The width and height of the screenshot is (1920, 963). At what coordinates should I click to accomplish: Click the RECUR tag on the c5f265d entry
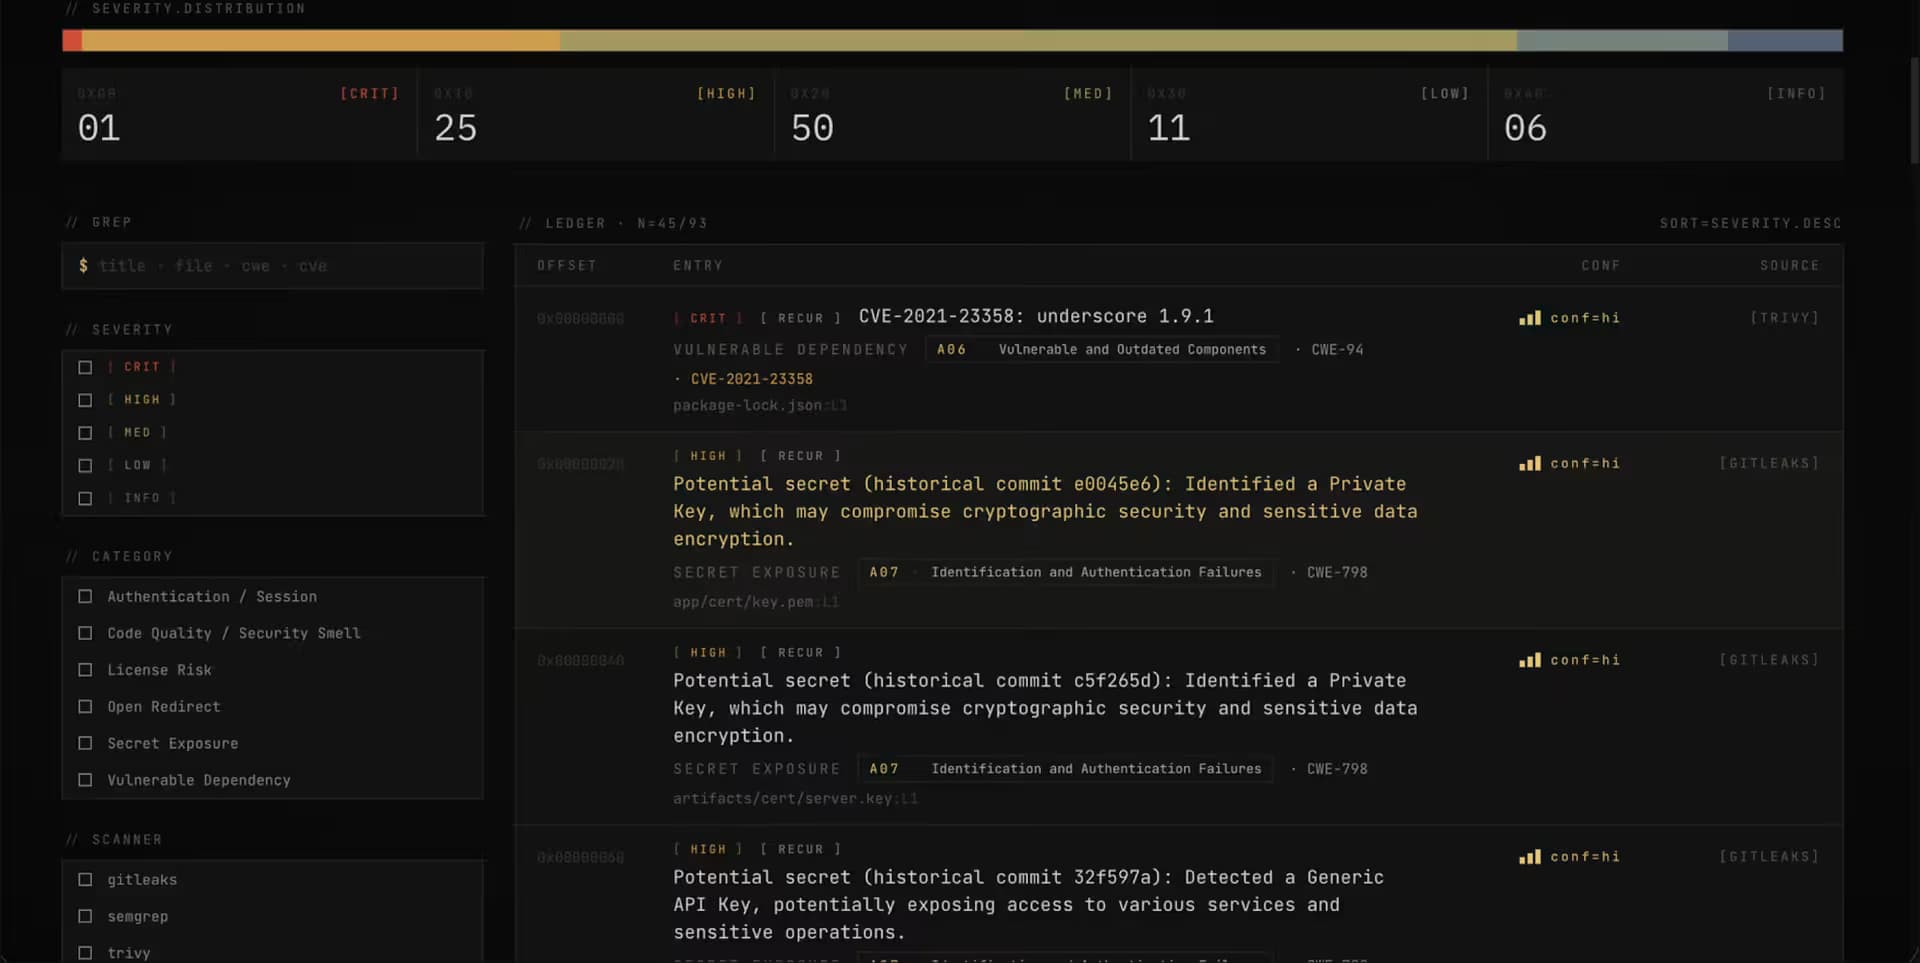coord(800,653)
